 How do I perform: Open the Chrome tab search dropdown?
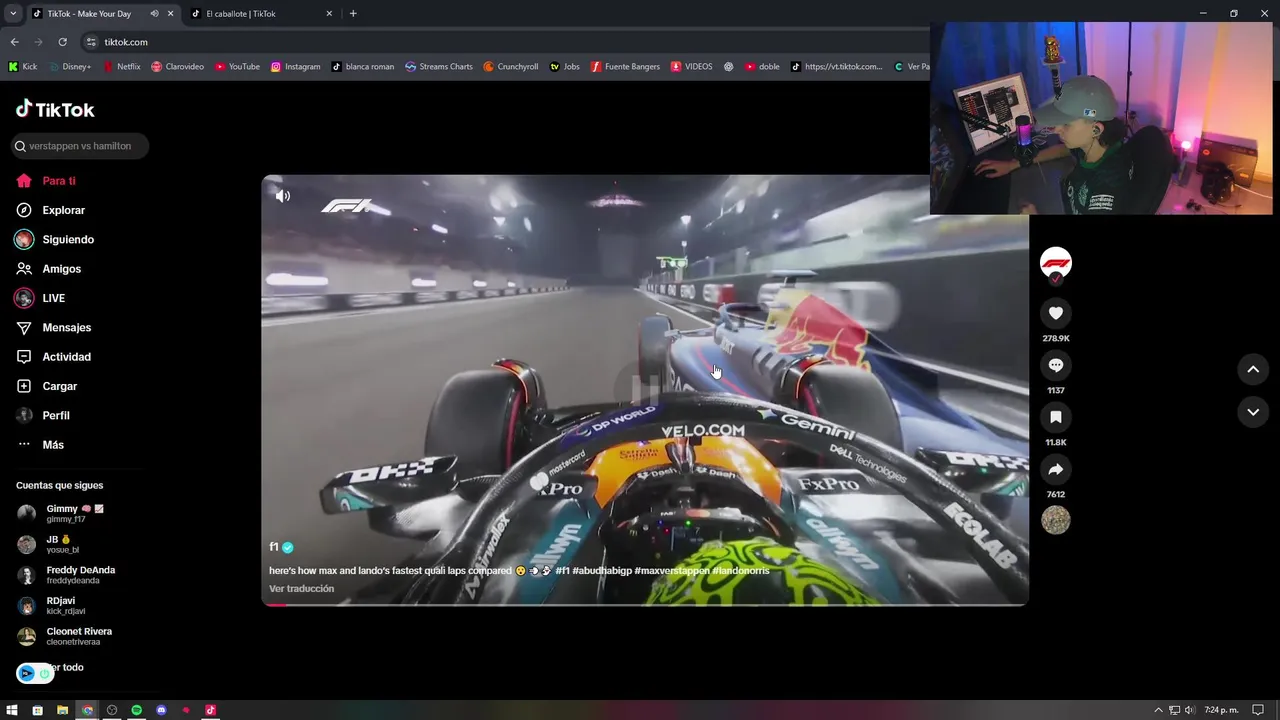tap(12, 14)
